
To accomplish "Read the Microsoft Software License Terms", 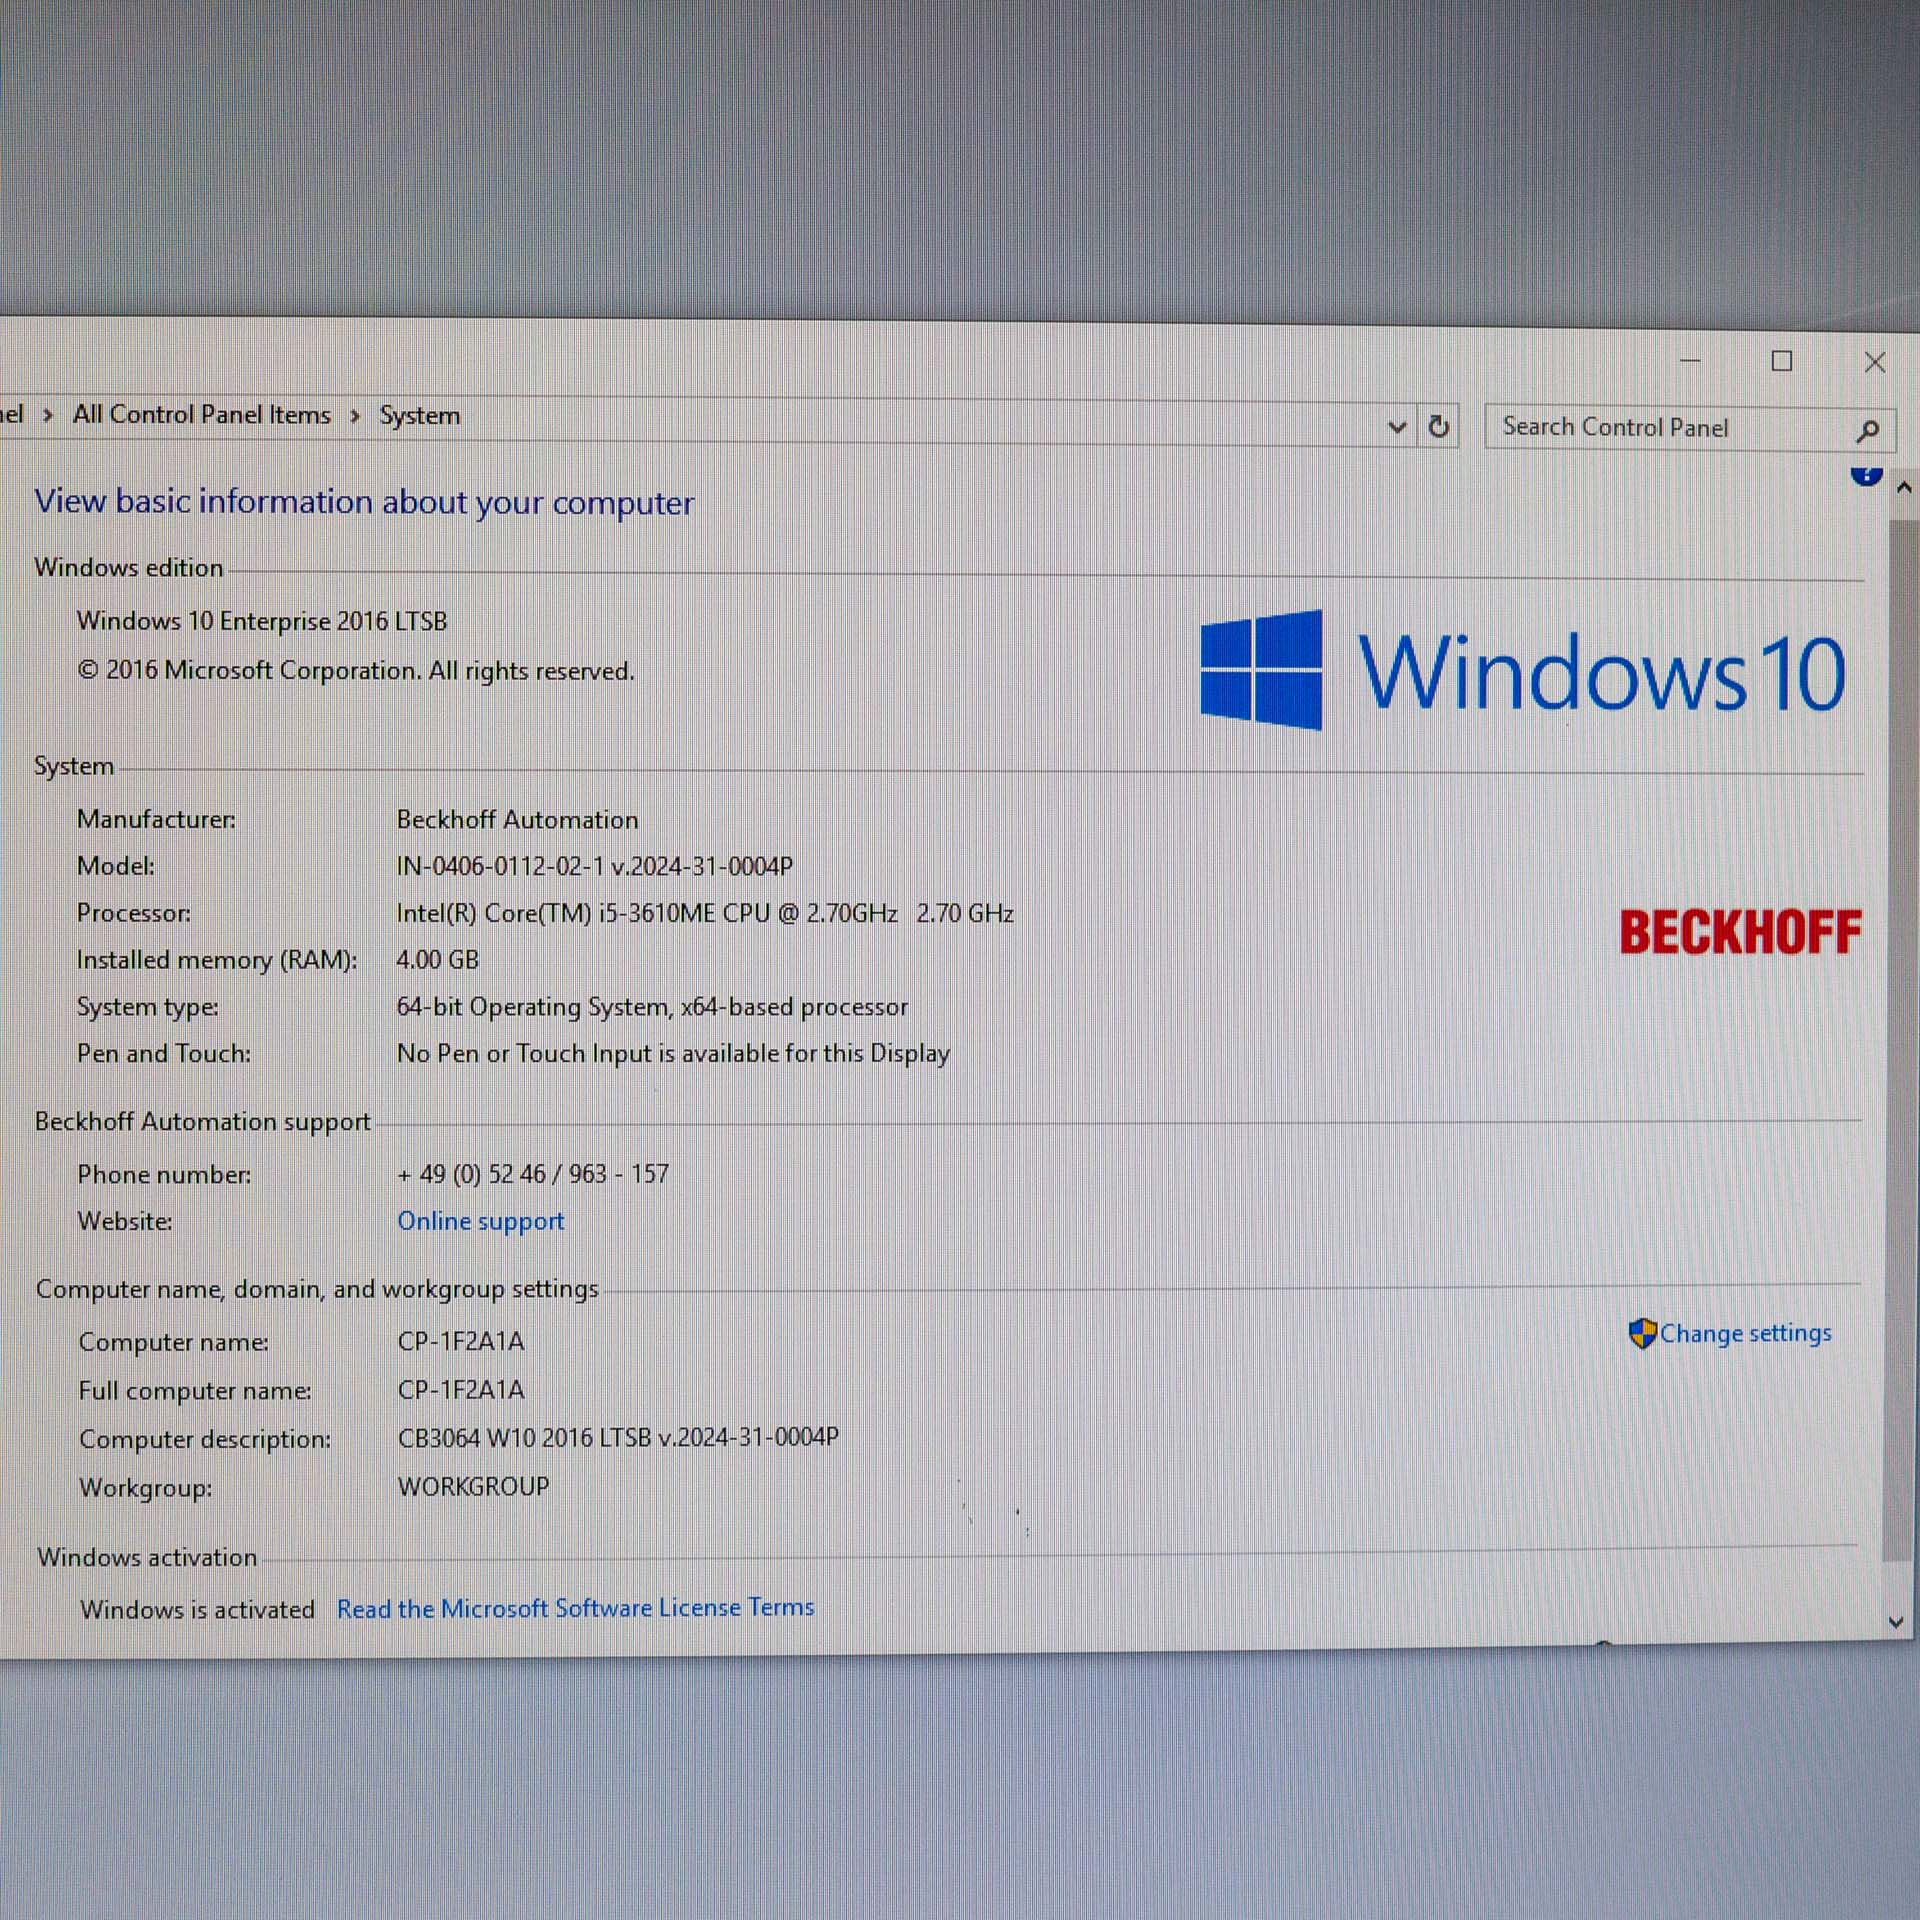I will click(575, 1608).
